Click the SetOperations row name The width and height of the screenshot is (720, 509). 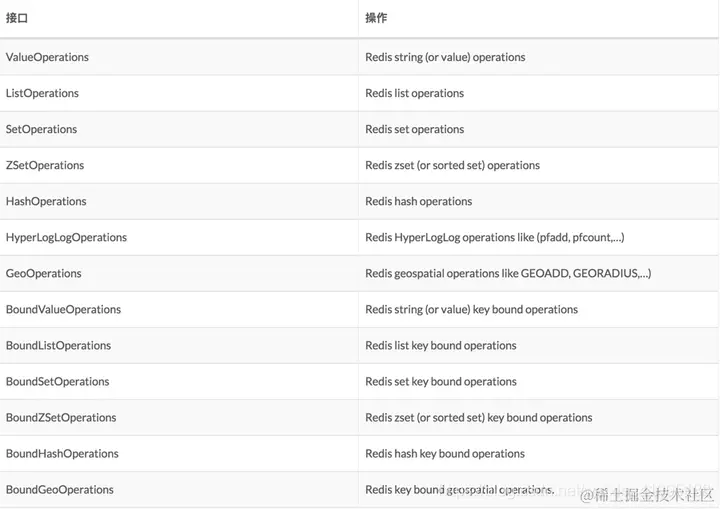click(x=41, y=129)
